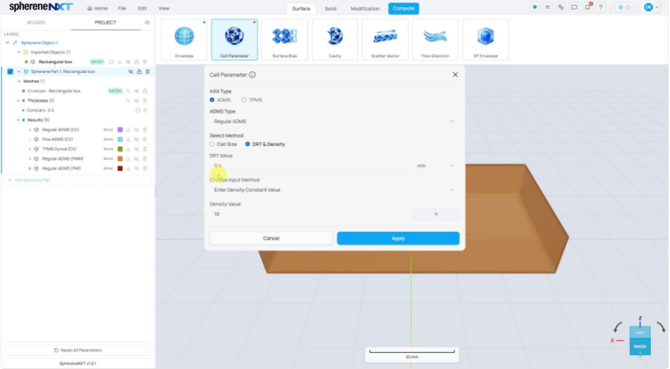670x369 pixels.
Task: Open the mm unit dropdown
Action: coord(436,166)
